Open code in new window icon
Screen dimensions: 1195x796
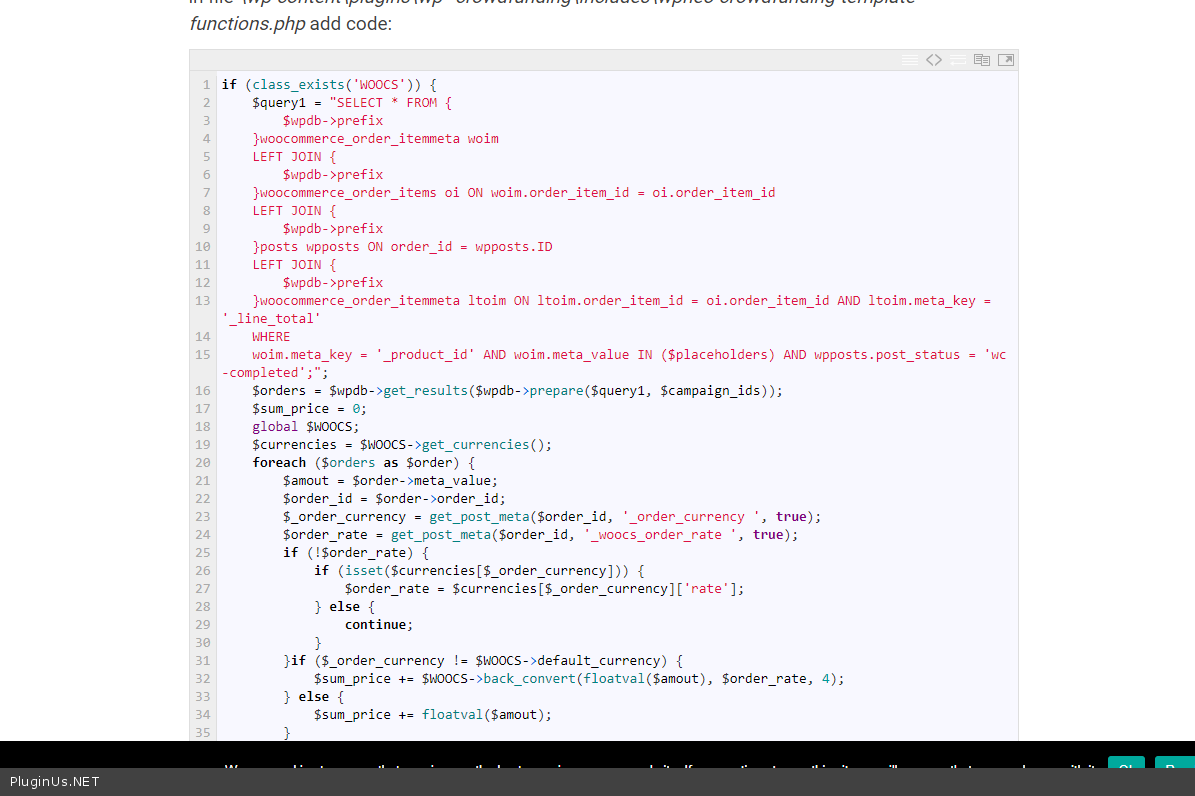(1006, 60)
